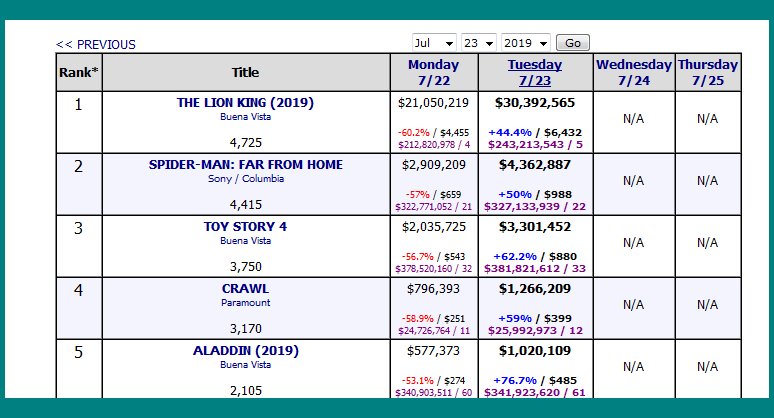Click Lion King's $30,392,565 Tuesday gross
Image resolution: width=774 pixels, height=418 pixels.
[x=534, y=103]
